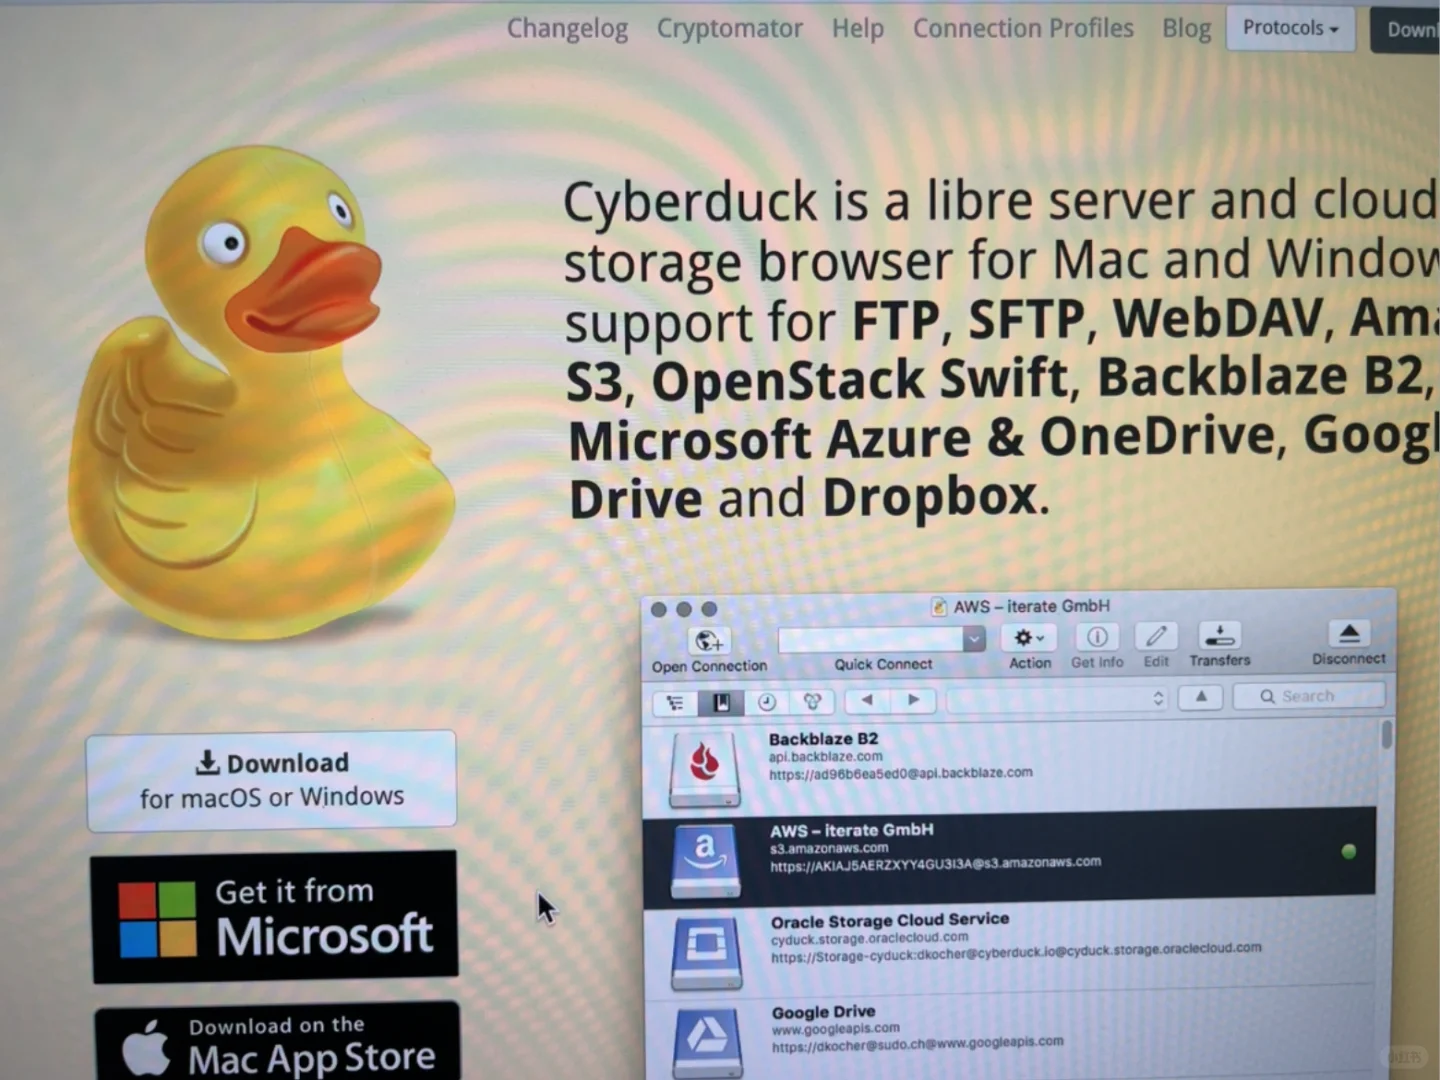Open the Action gear dropdown
The image size is (1440, 1080).
[x=1029, y=638]
